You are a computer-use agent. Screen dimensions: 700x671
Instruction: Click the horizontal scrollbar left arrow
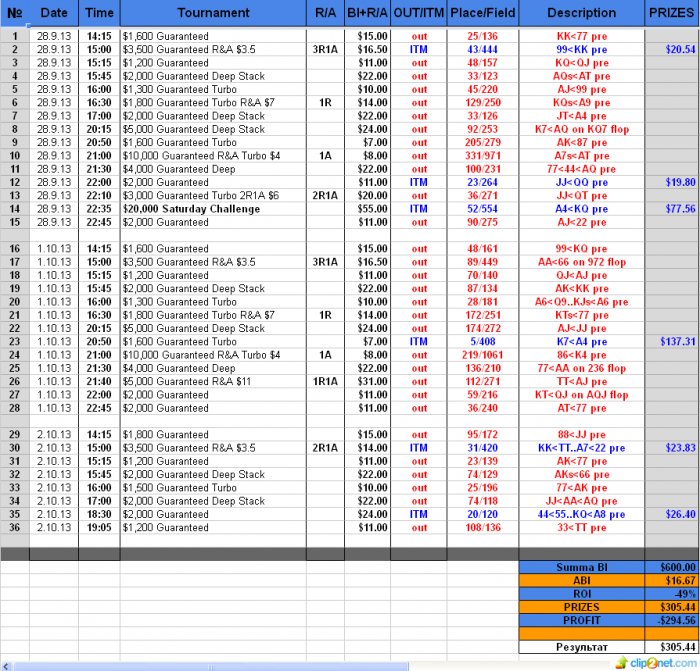(6, 667)
